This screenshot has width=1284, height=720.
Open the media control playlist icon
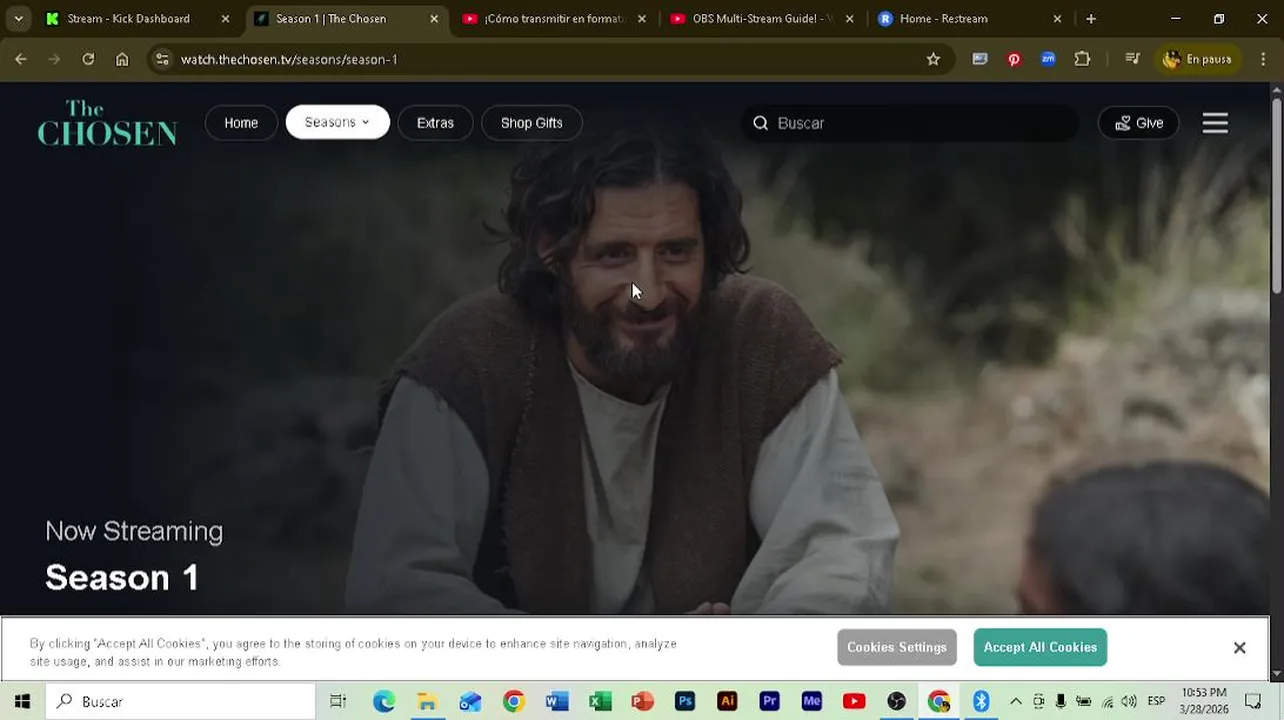point(1132,59)
